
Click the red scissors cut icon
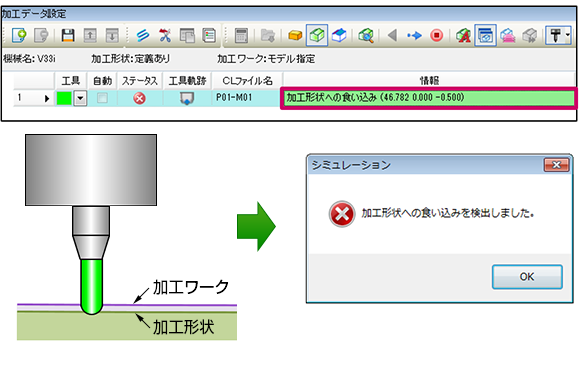point(165,35)
